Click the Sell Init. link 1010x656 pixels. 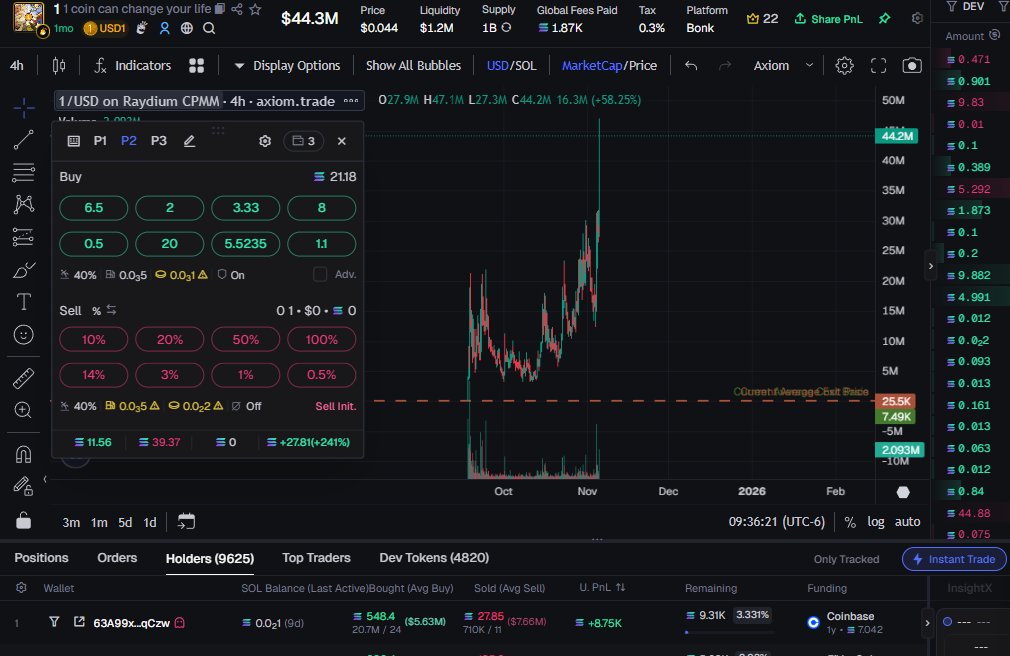pos(336,406)
